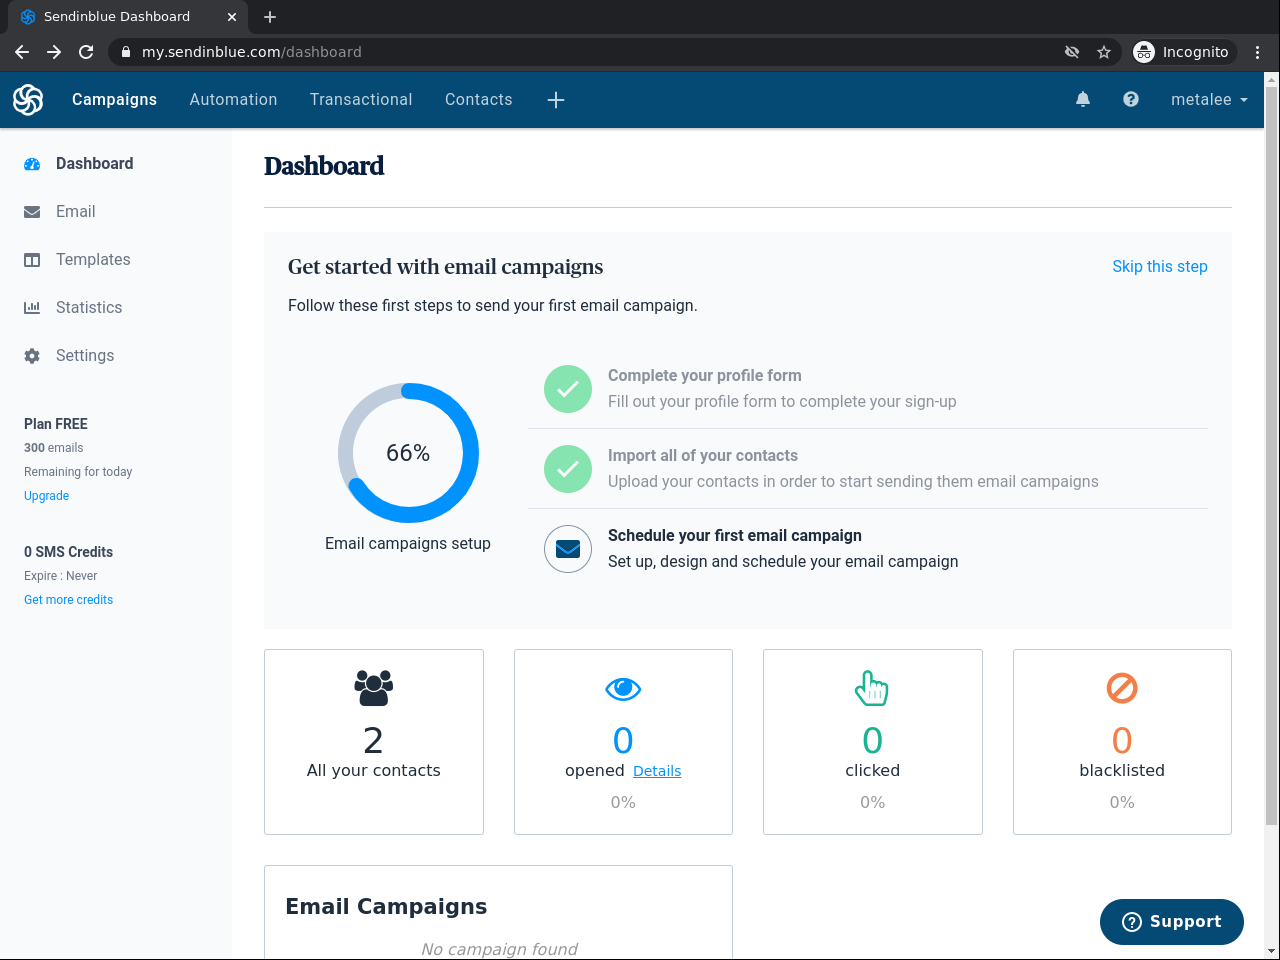1280x960 pixels.
Task: Open the Contacts menu
Action: coord(479,100)
